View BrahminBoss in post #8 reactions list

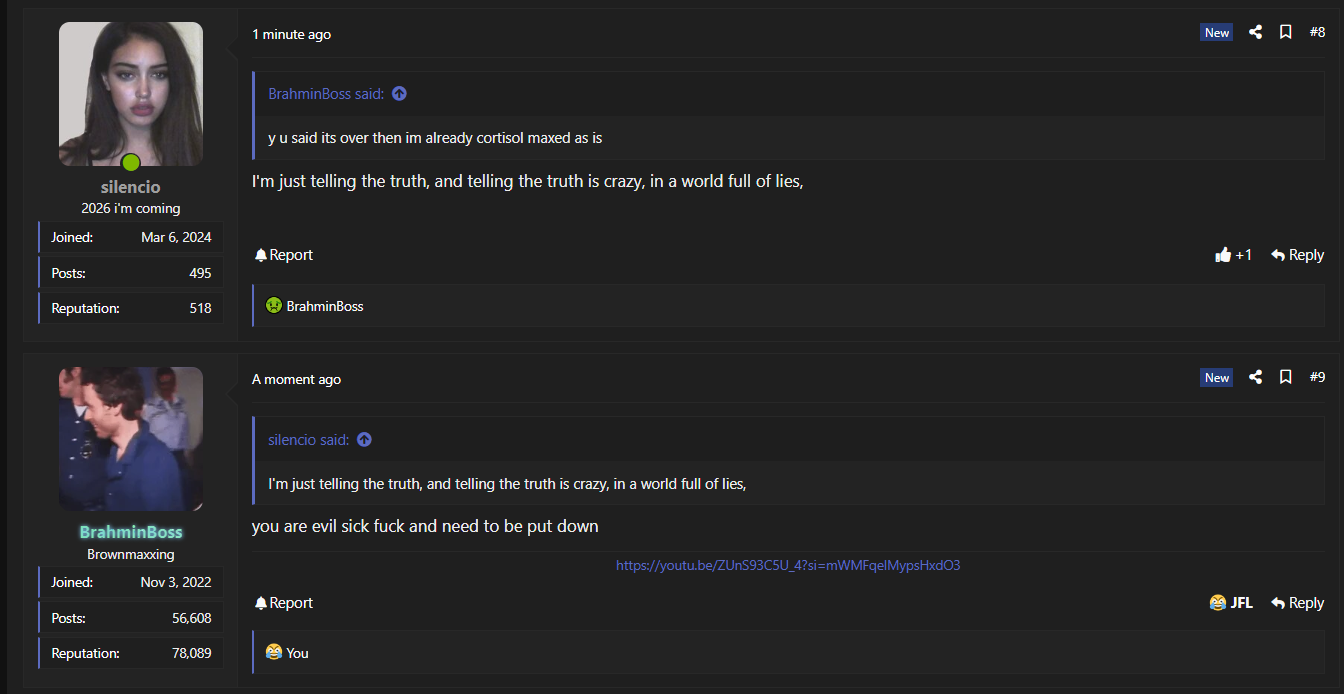tap(324, 306)
